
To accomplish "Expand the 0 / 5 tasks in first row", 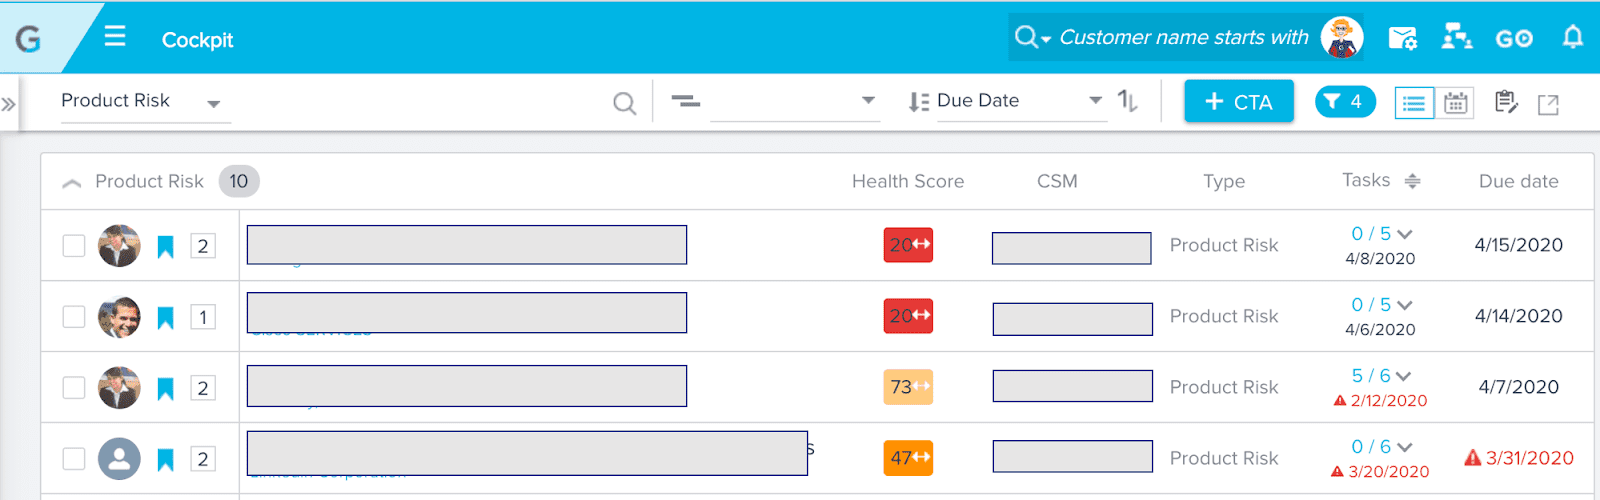I will click(x=1404, y=234).
